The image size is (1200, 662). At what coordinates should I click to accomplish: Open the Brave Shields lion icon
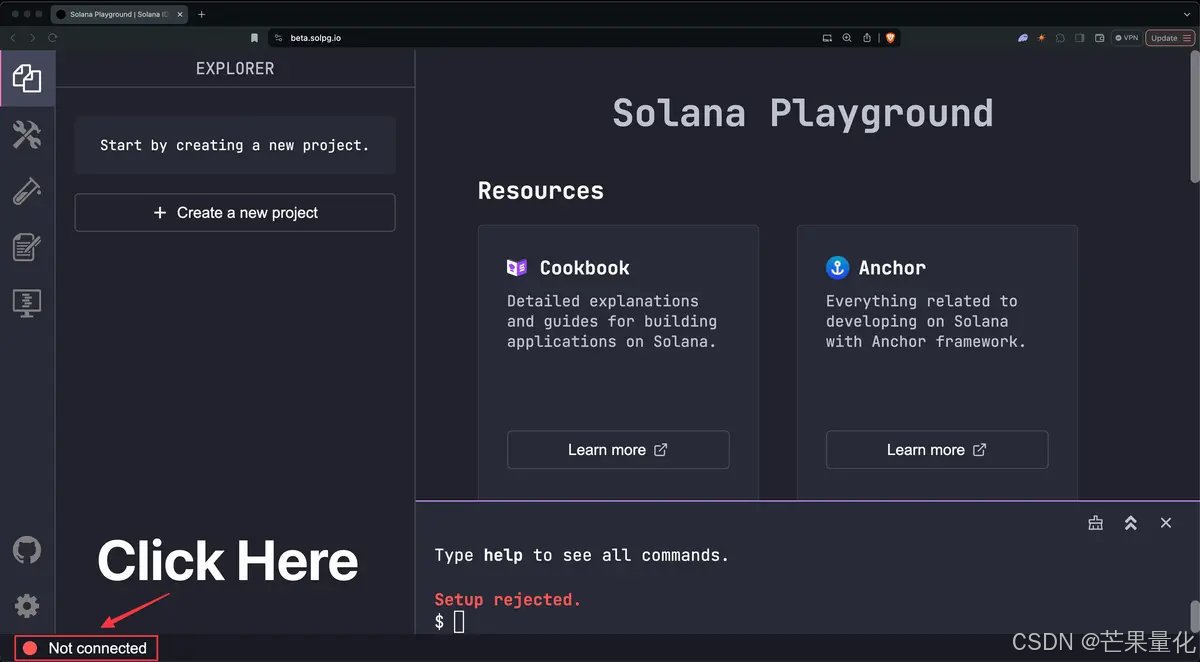coord(890,38)
